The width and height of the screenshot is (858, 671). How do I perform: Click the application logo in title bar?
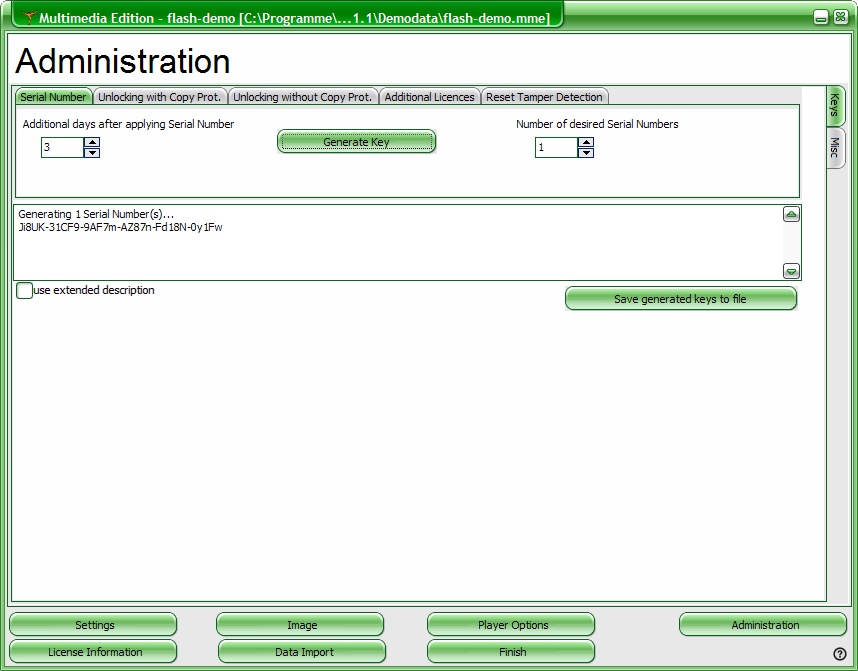coord(29,18)
